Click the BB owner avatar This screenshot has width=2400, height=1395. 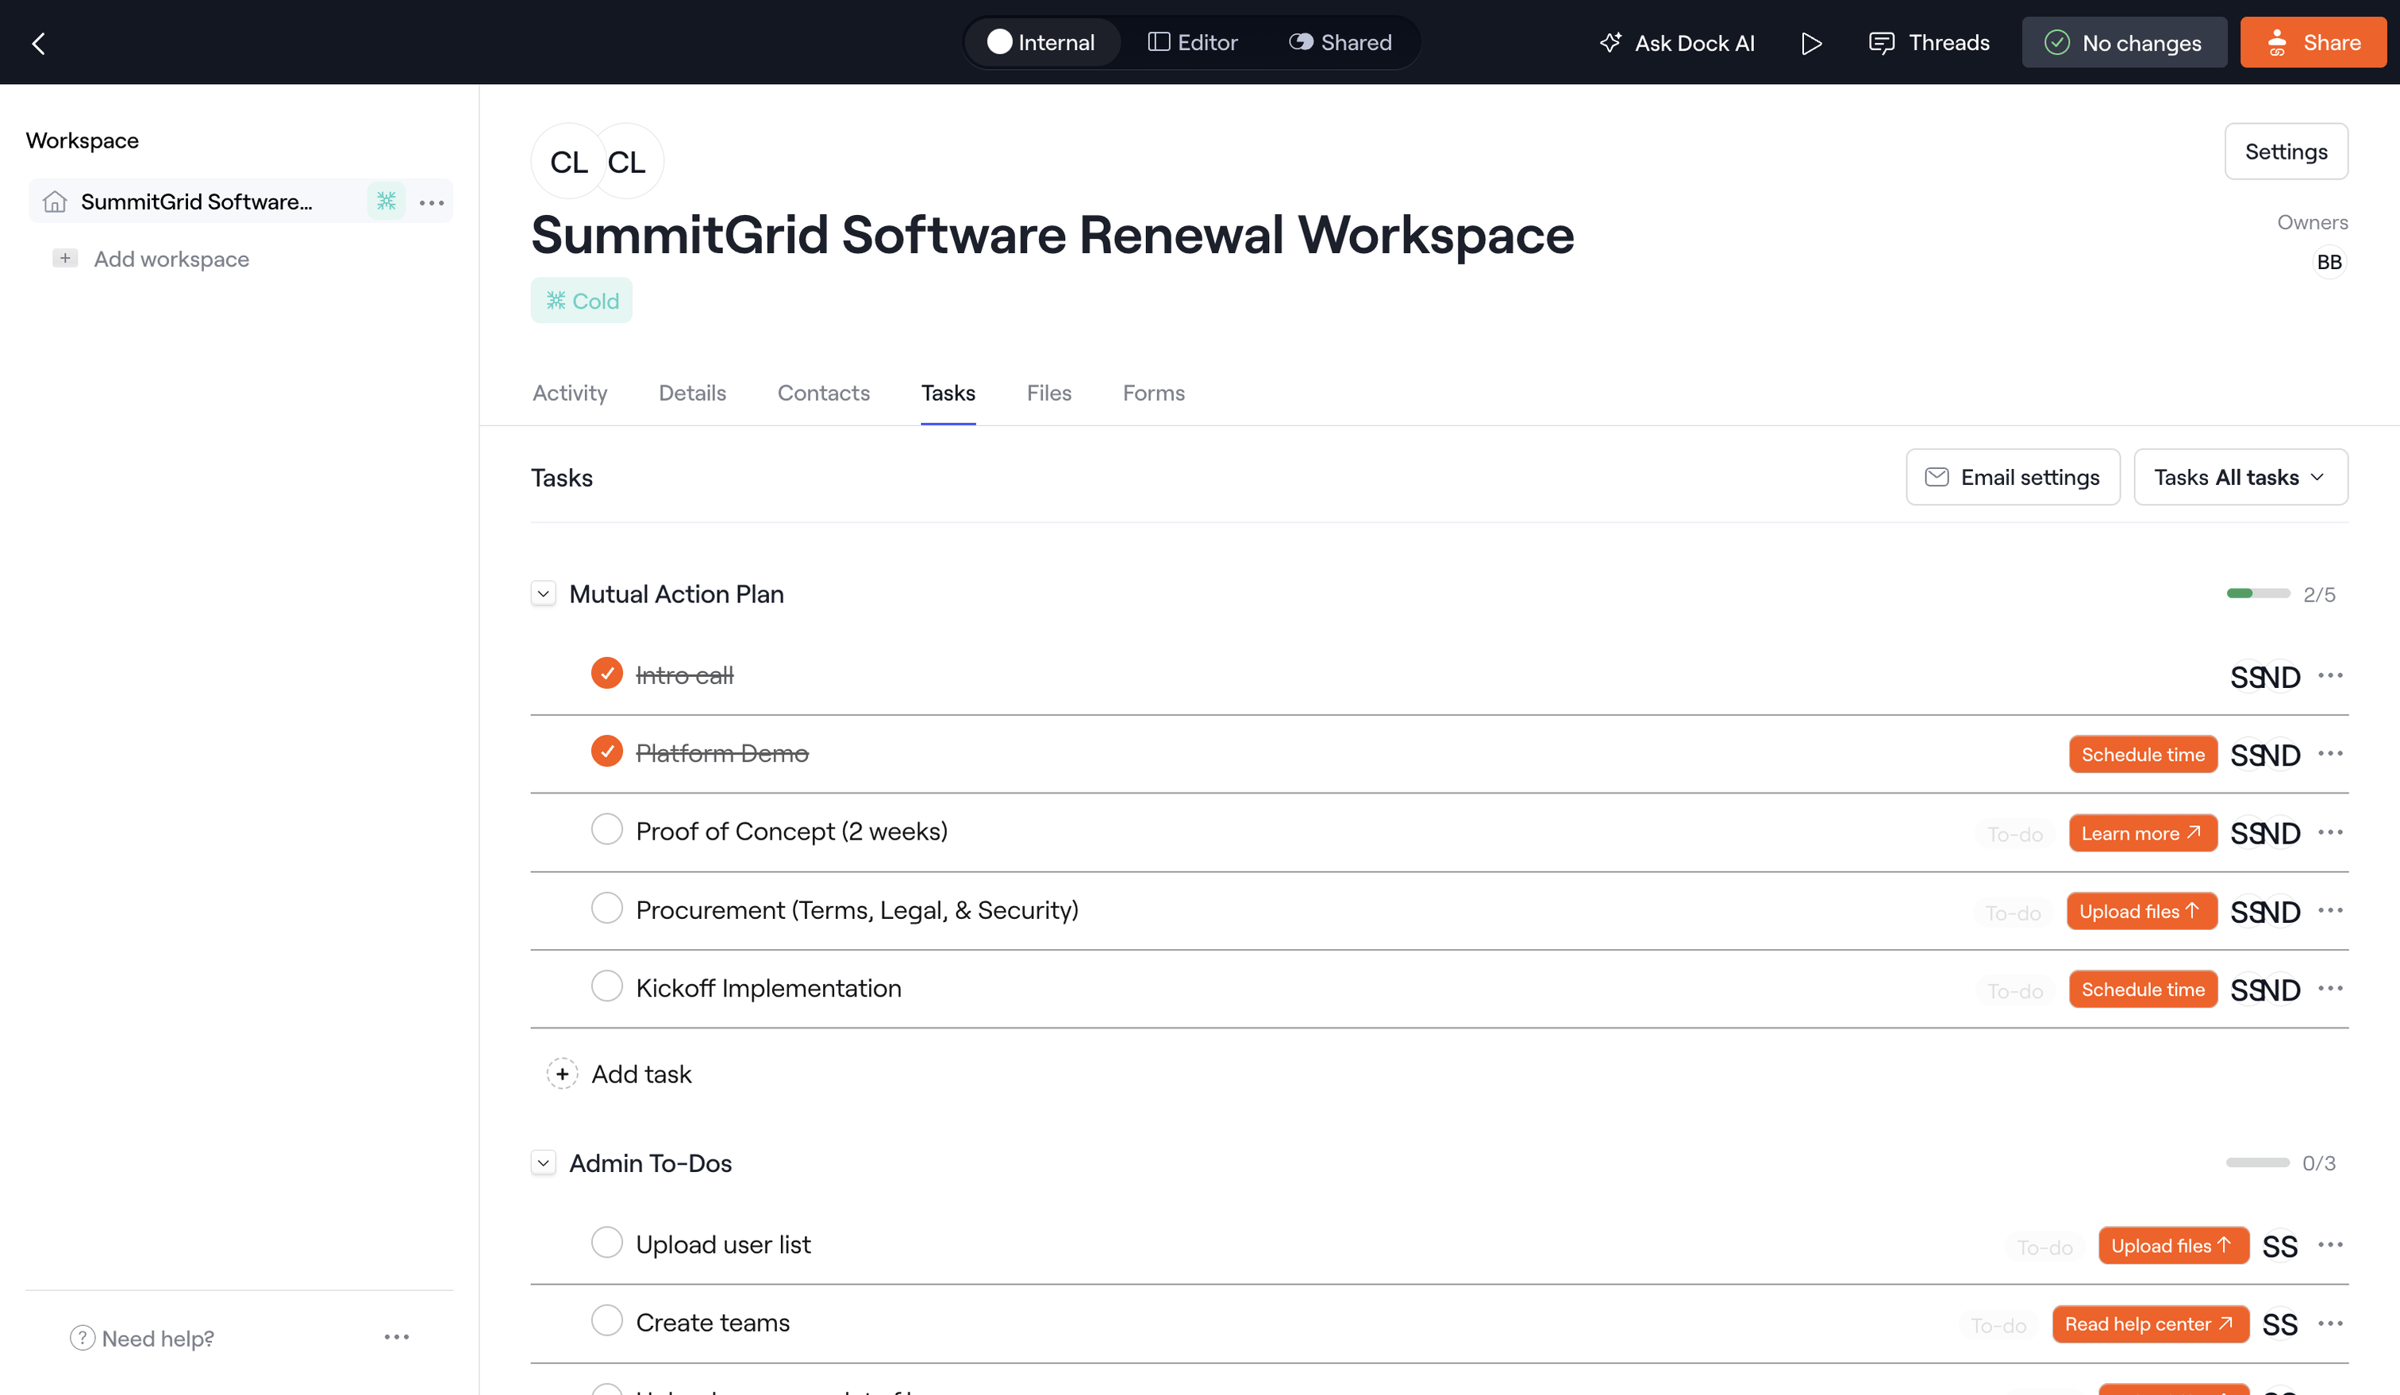[x=2329, y=262]
